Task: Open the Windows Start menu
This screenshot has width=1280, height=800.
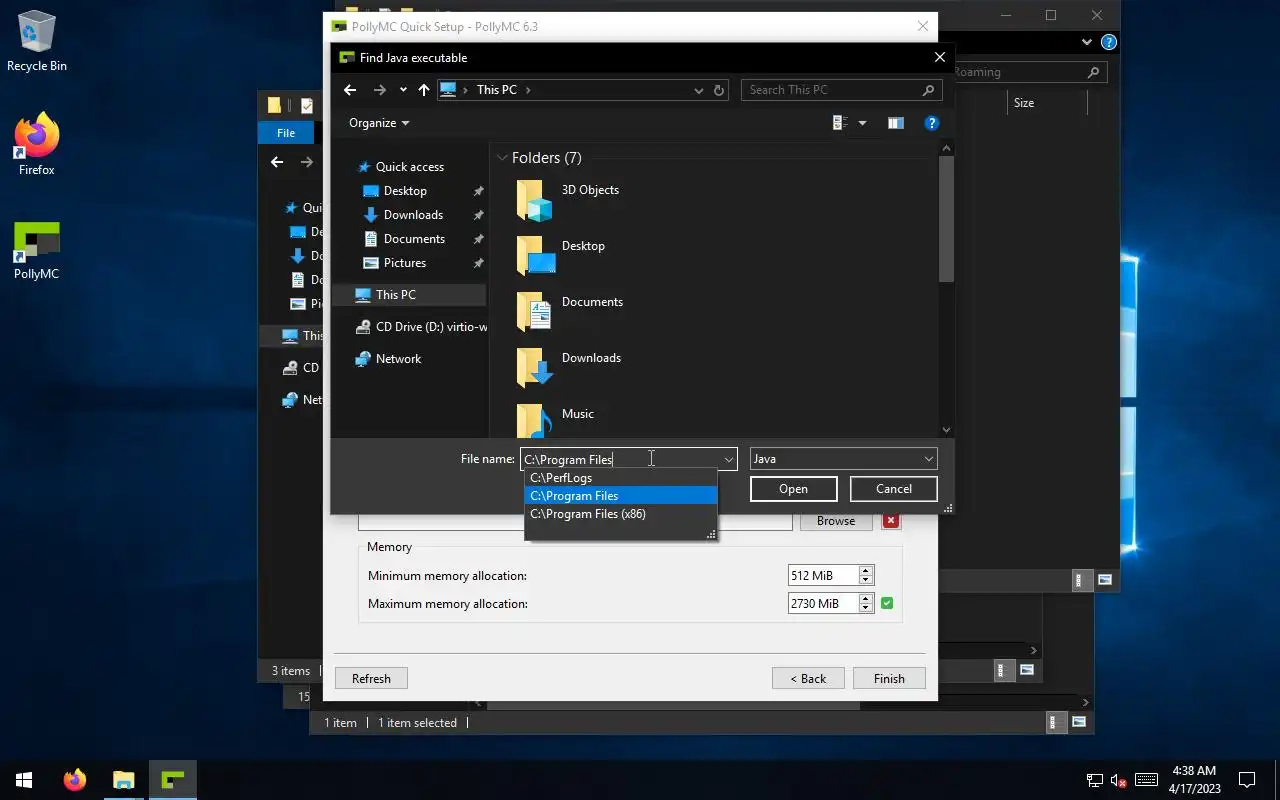Action: [x=24, y=780]
